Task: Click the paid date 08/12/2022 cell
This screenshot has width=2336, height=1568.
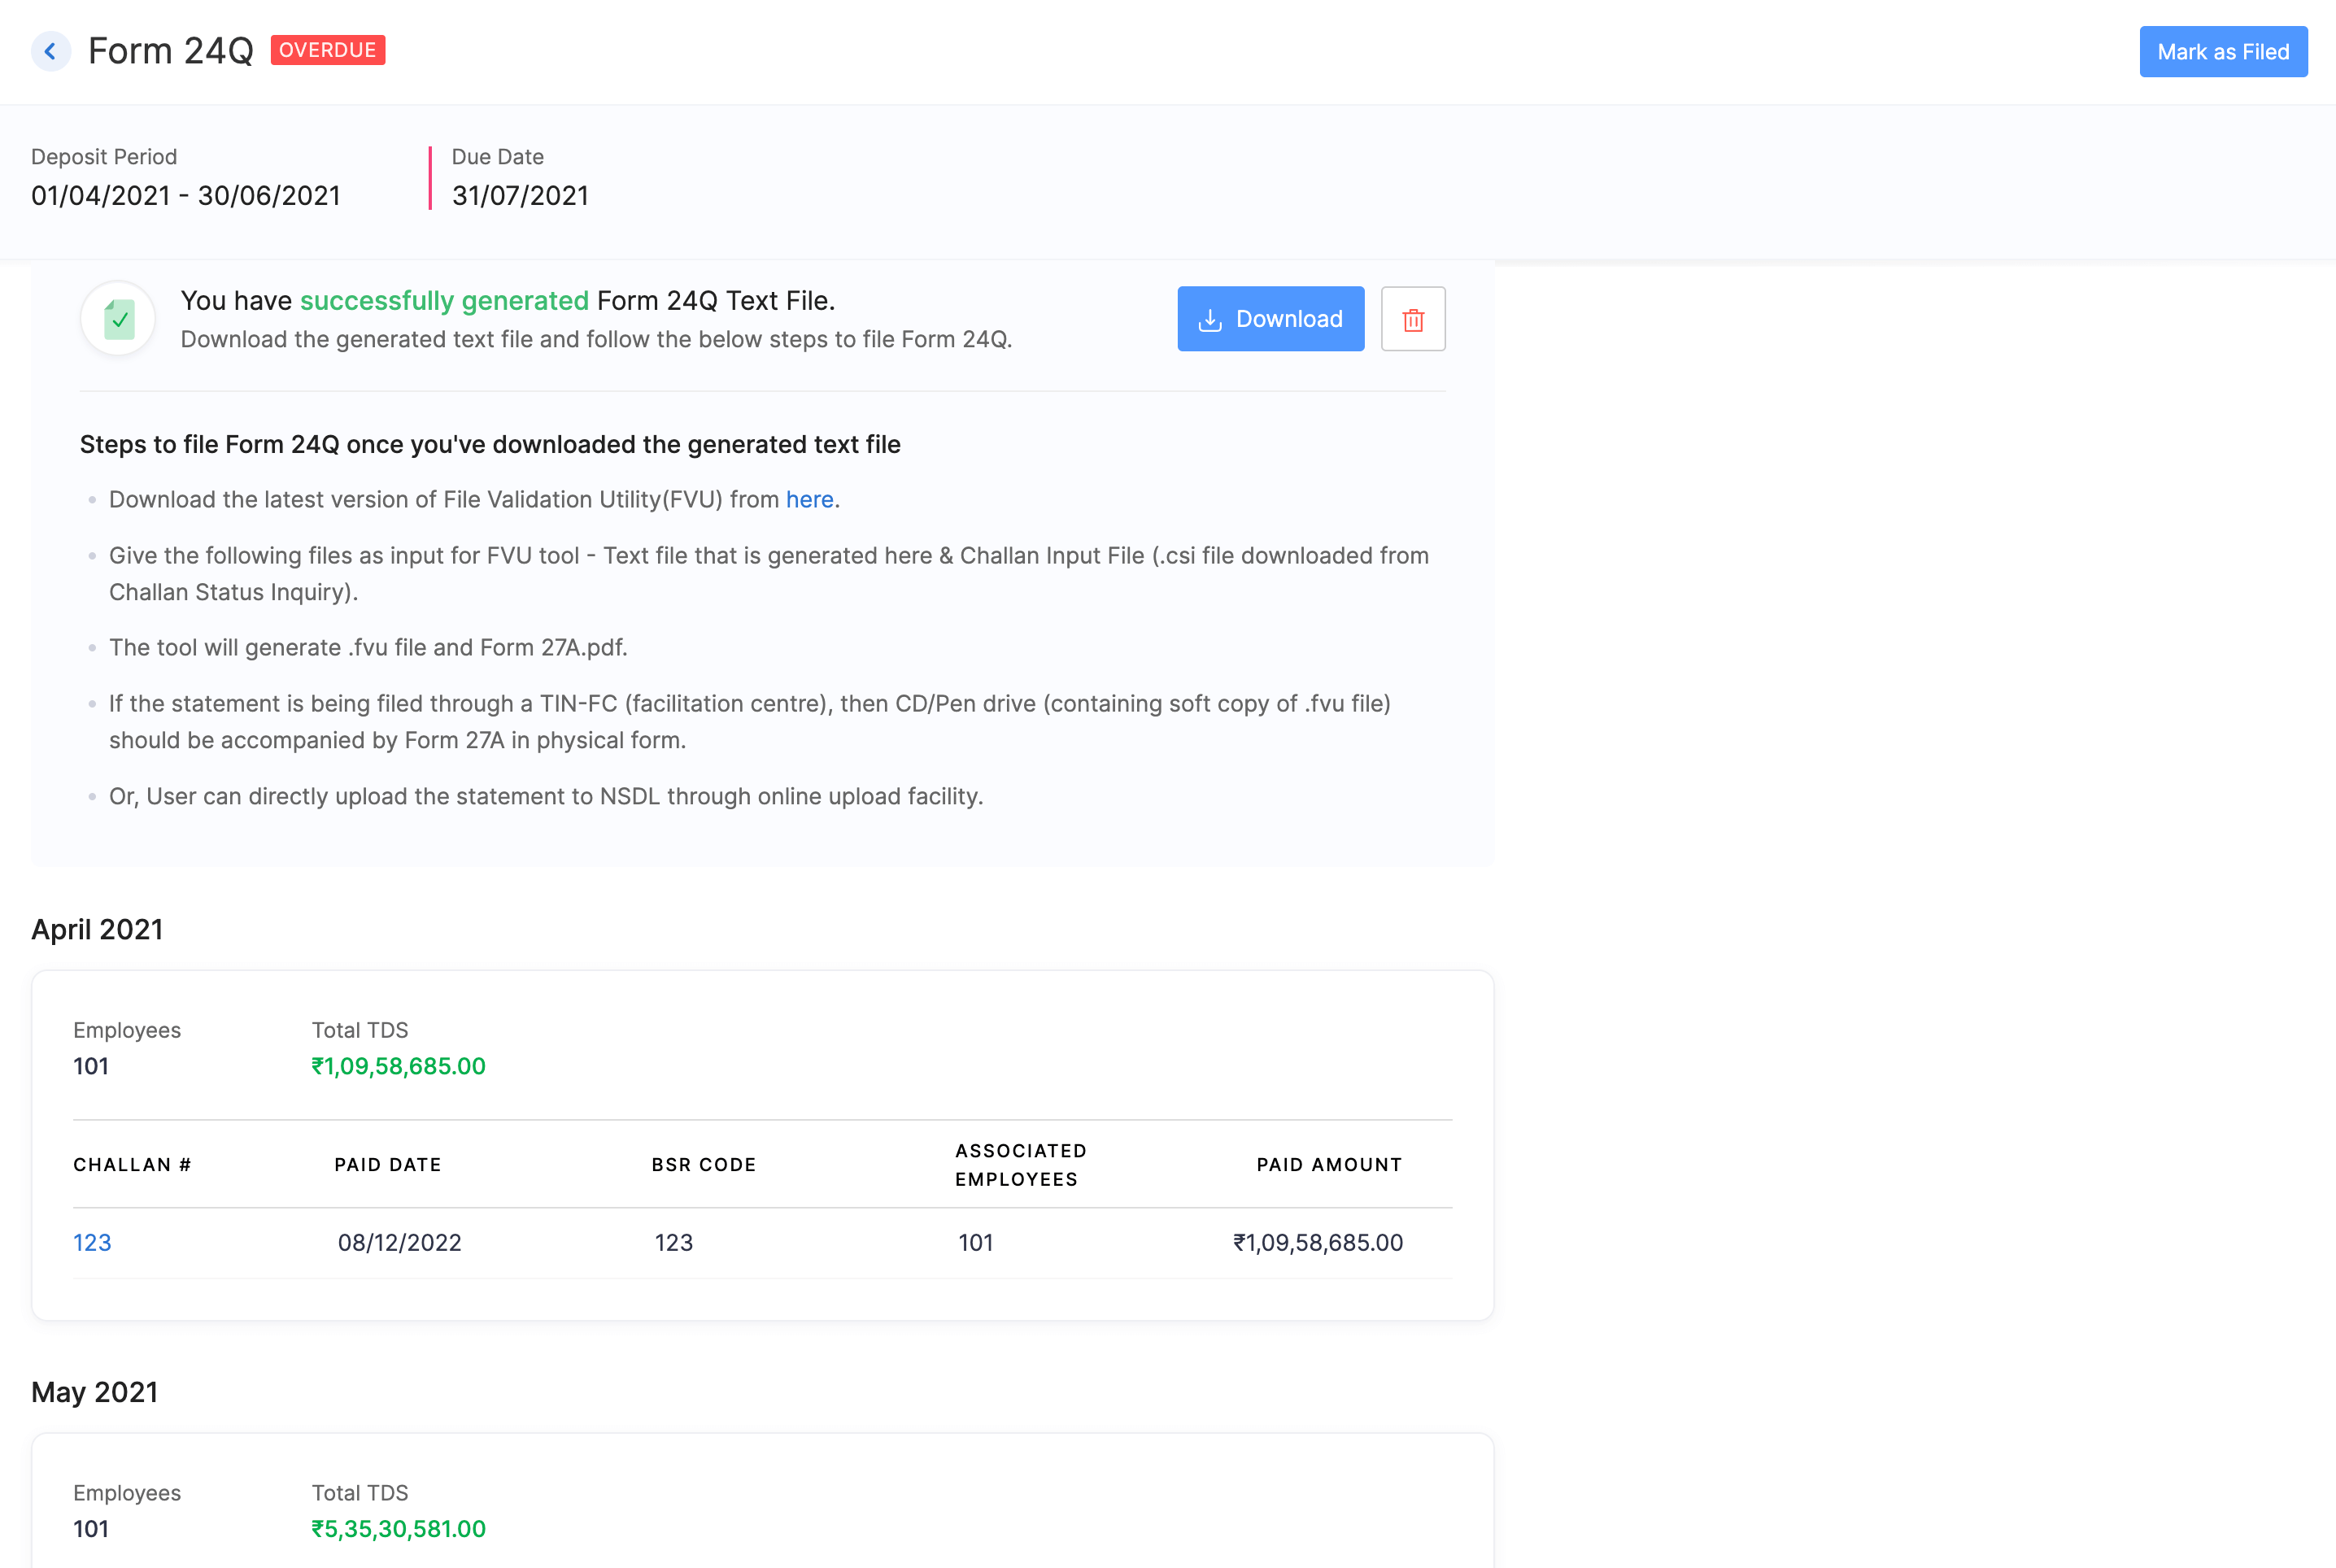Action: point(399,1242)
